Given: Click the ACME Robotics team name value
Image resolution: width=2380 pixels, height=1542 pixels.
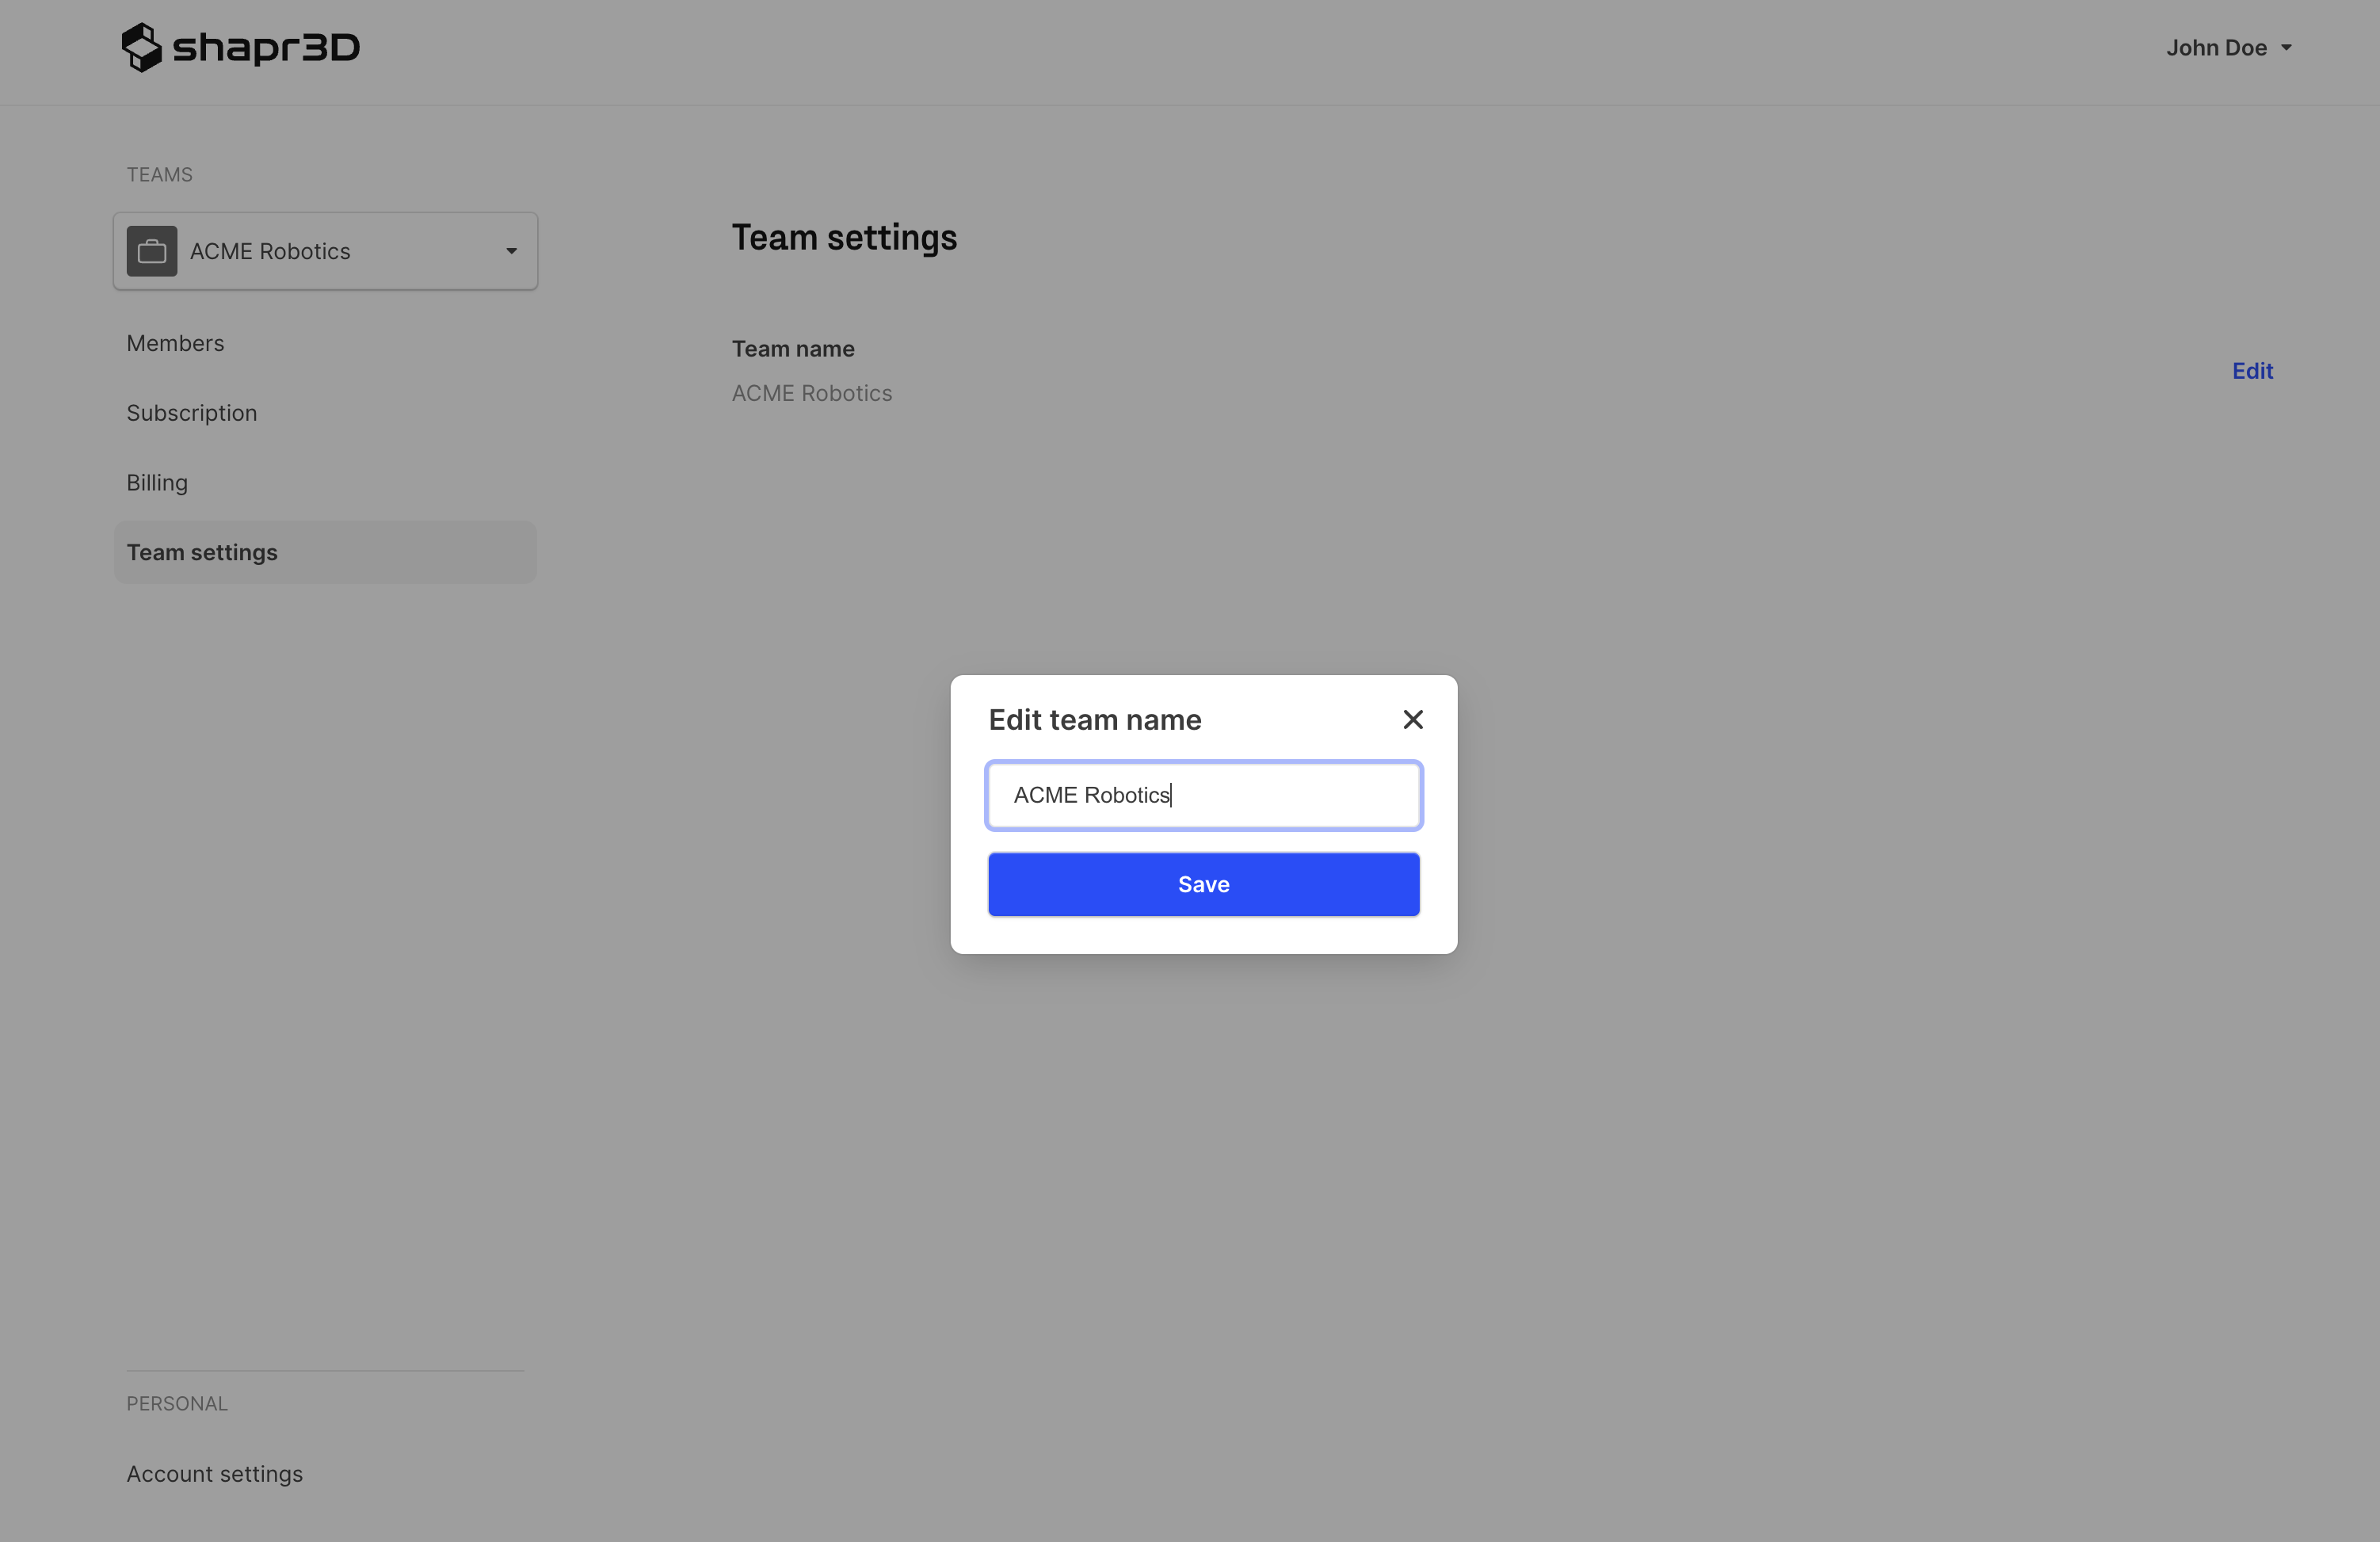Looking at the screenshot, I should pyautogui.click(x=811, y=394).
